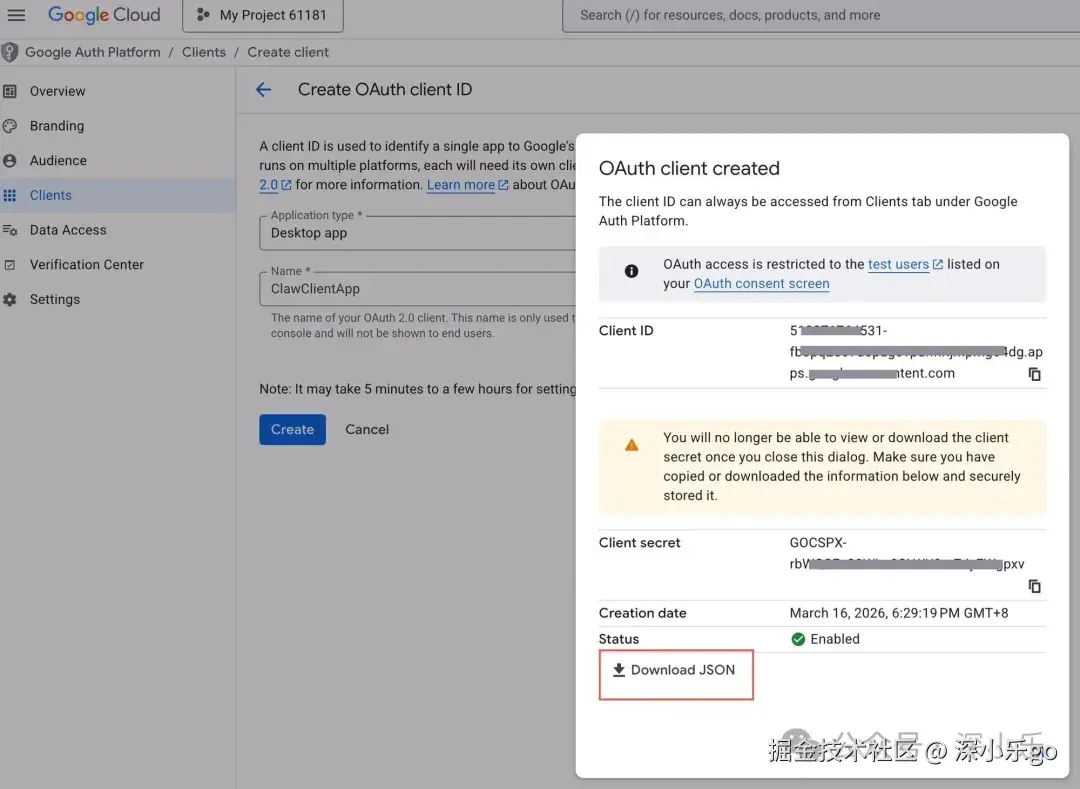Click the Cancel button
Screen dimensions: 1080x789
pos(367,430)
